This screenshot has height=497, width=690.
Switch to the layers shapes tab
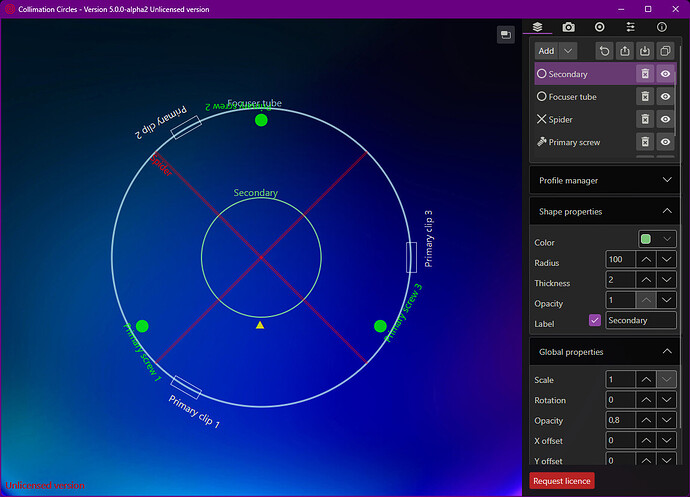point(537,27)
